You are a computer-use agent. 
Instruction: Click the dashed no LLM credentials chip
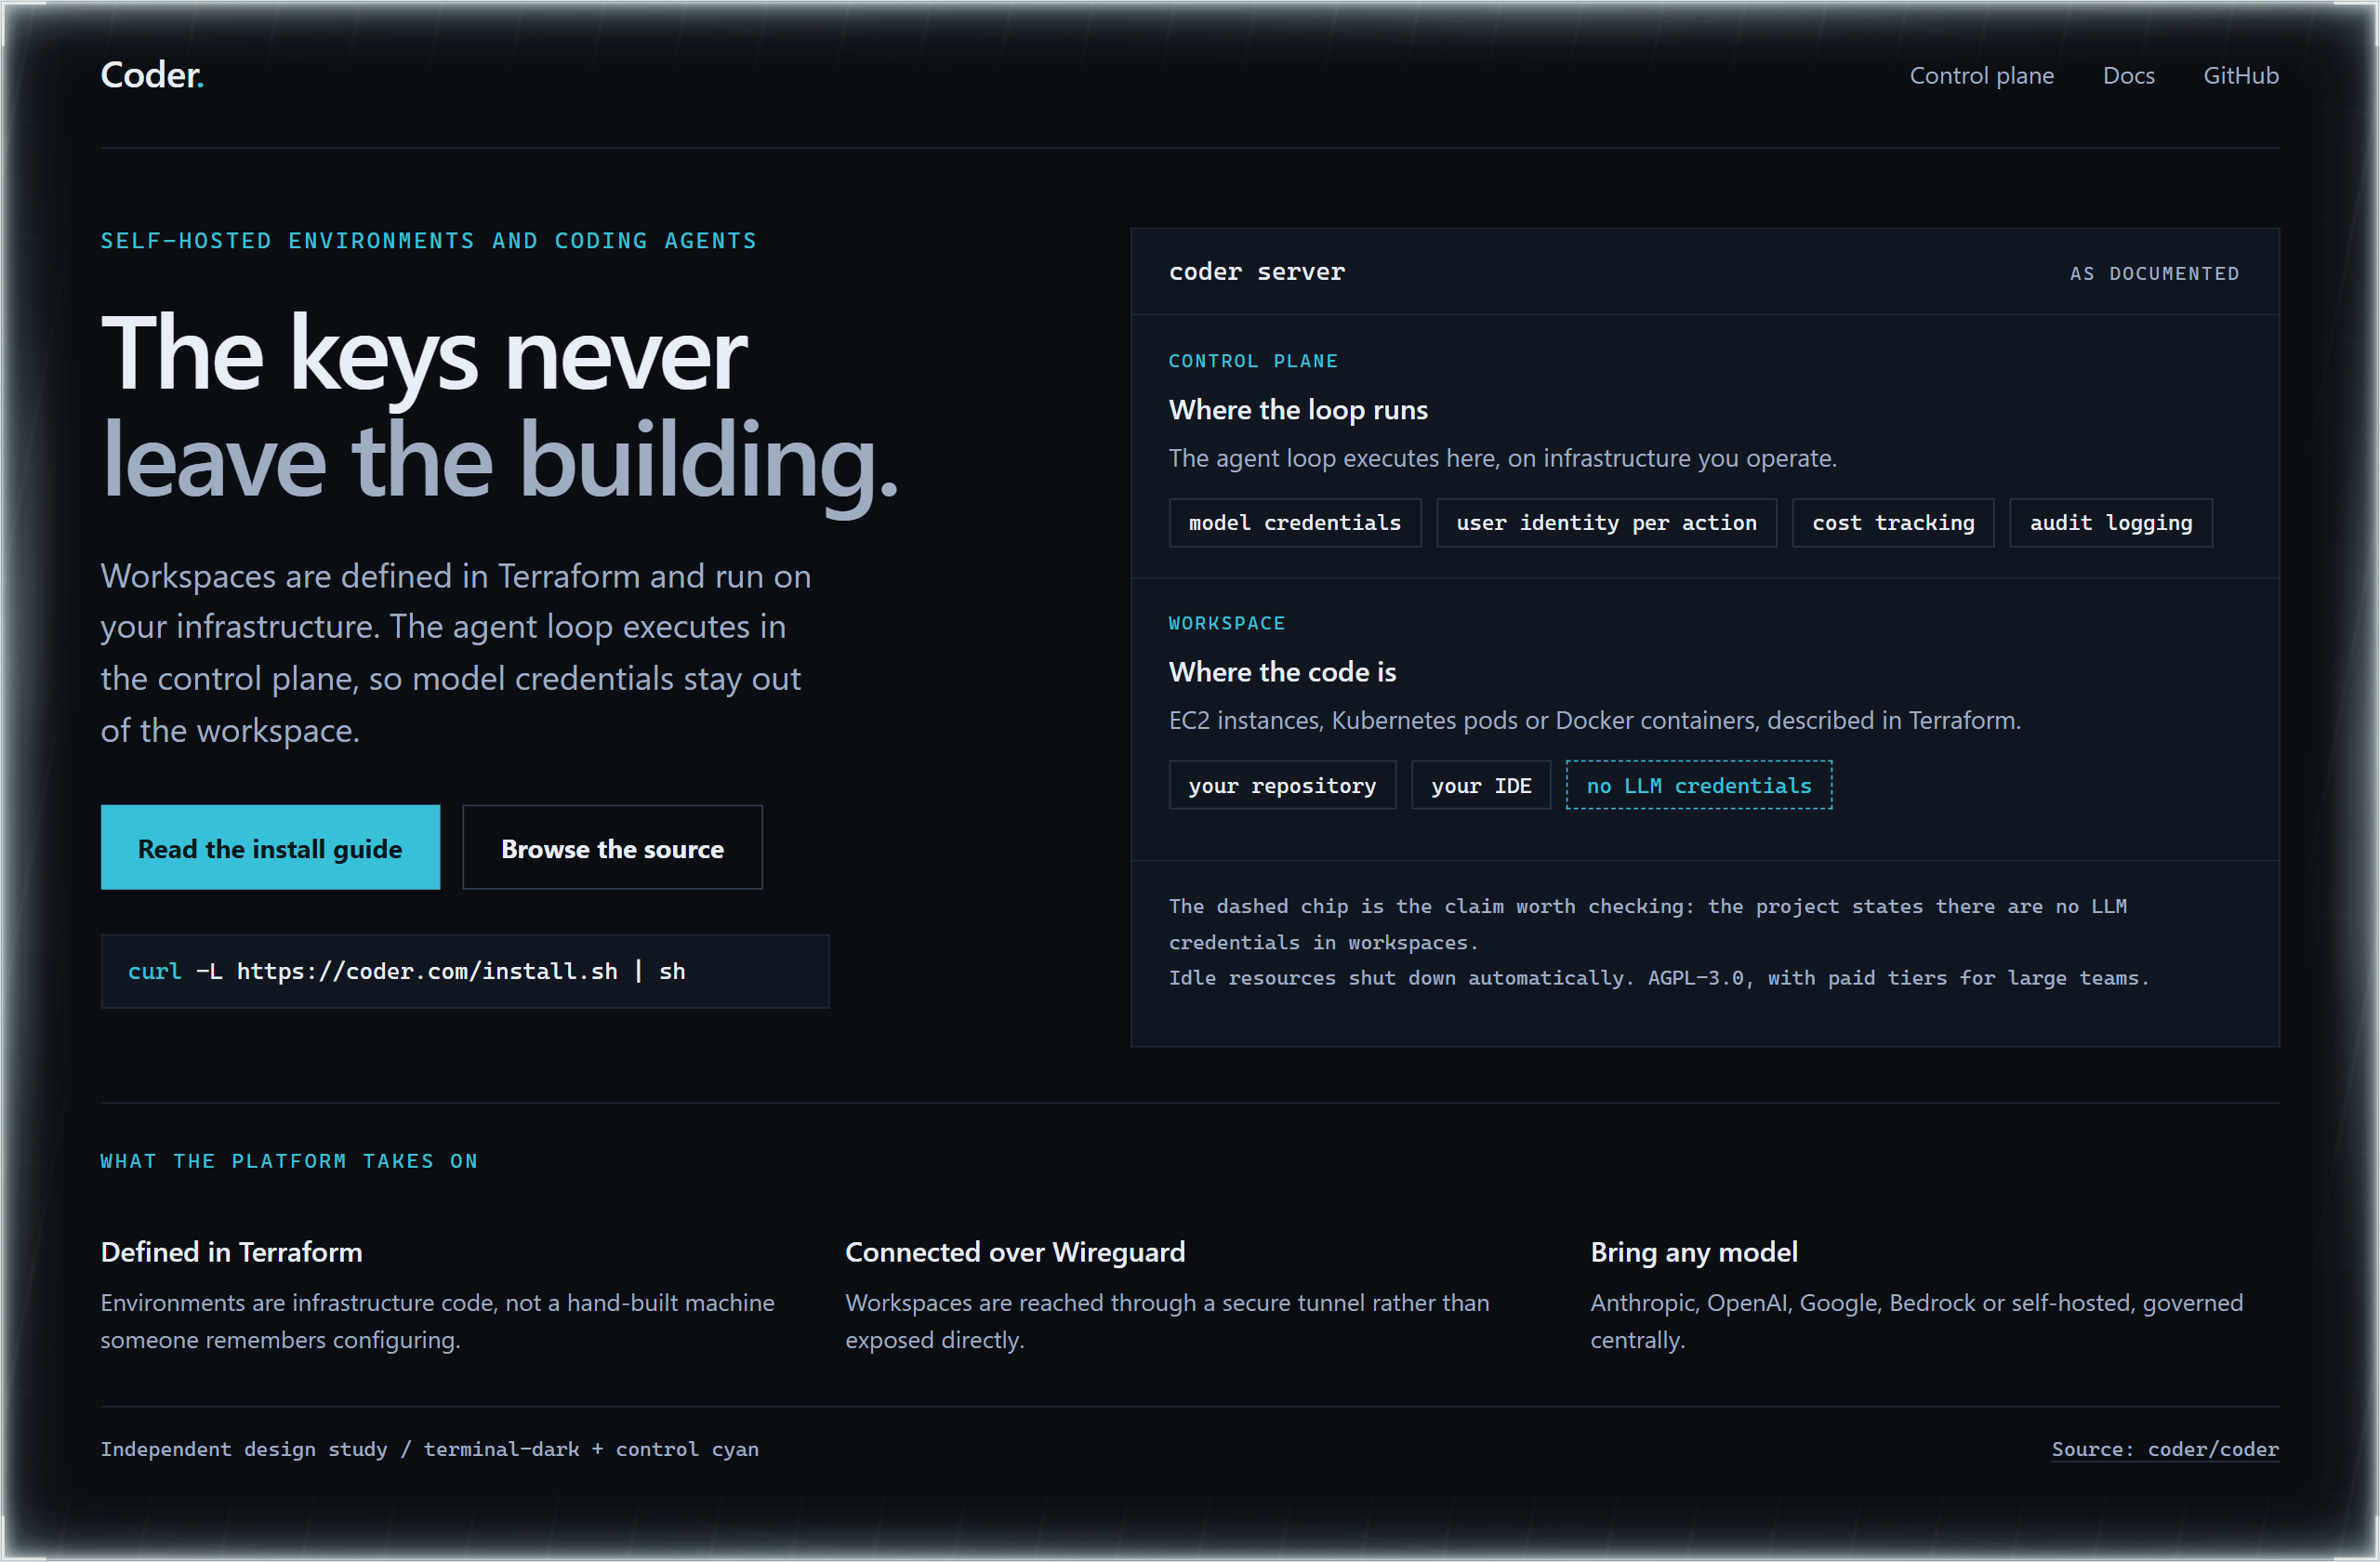(x=1699, y=786)
